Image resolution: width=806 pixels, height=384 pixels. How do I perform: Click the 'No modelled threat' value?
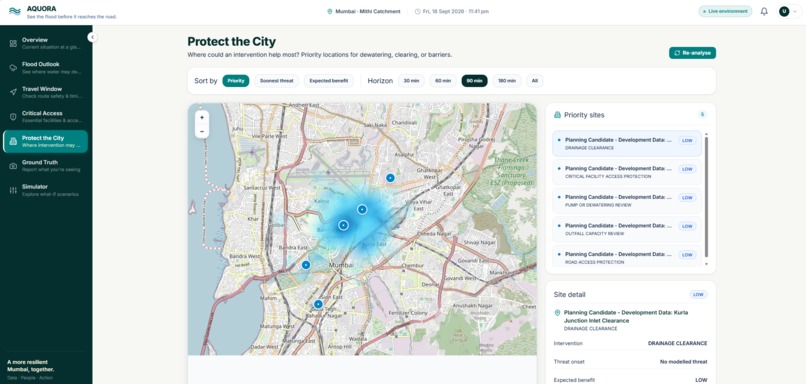683,362
